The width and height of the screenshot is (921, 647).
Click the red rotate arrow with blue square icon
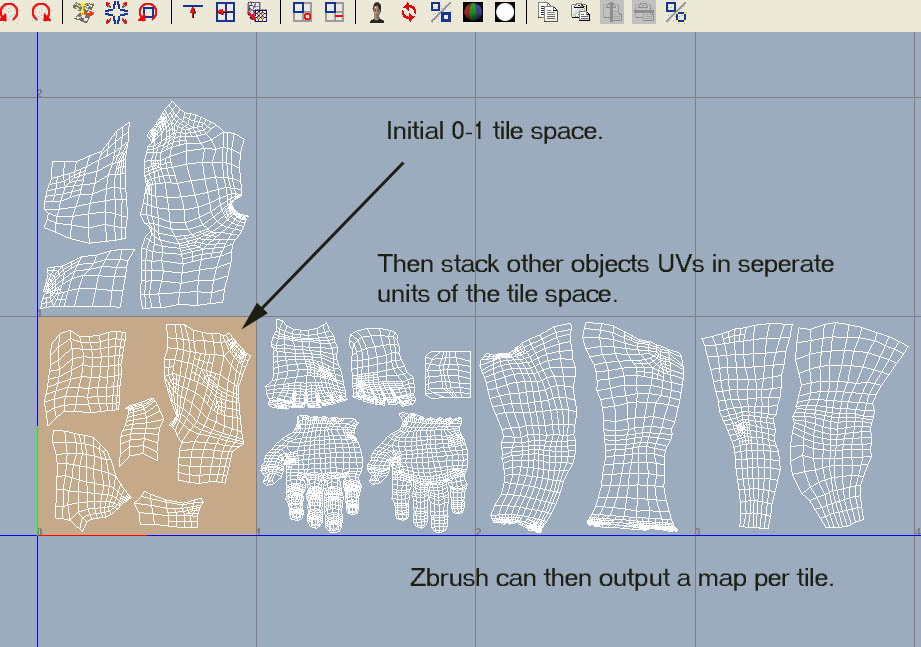click(x=148, y=12)
